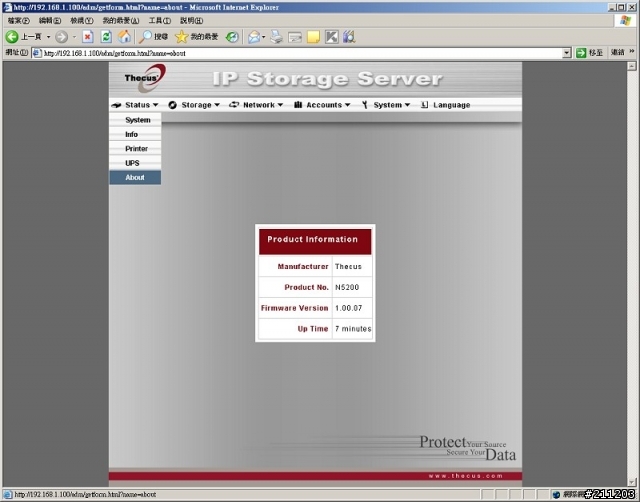The image size is (640, 502).
Task: Click the status bar URL text
Action: (85, 494)
